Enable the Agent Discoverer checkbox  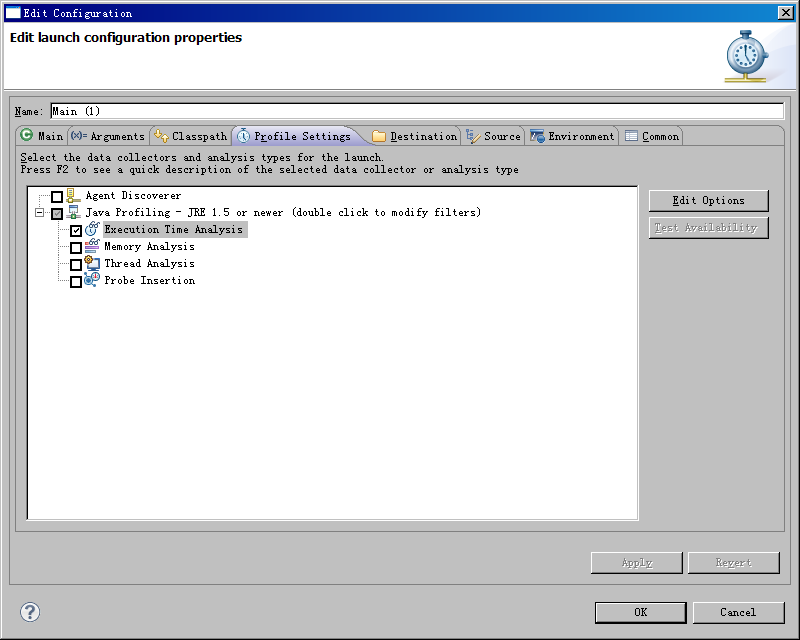point(57,196)
